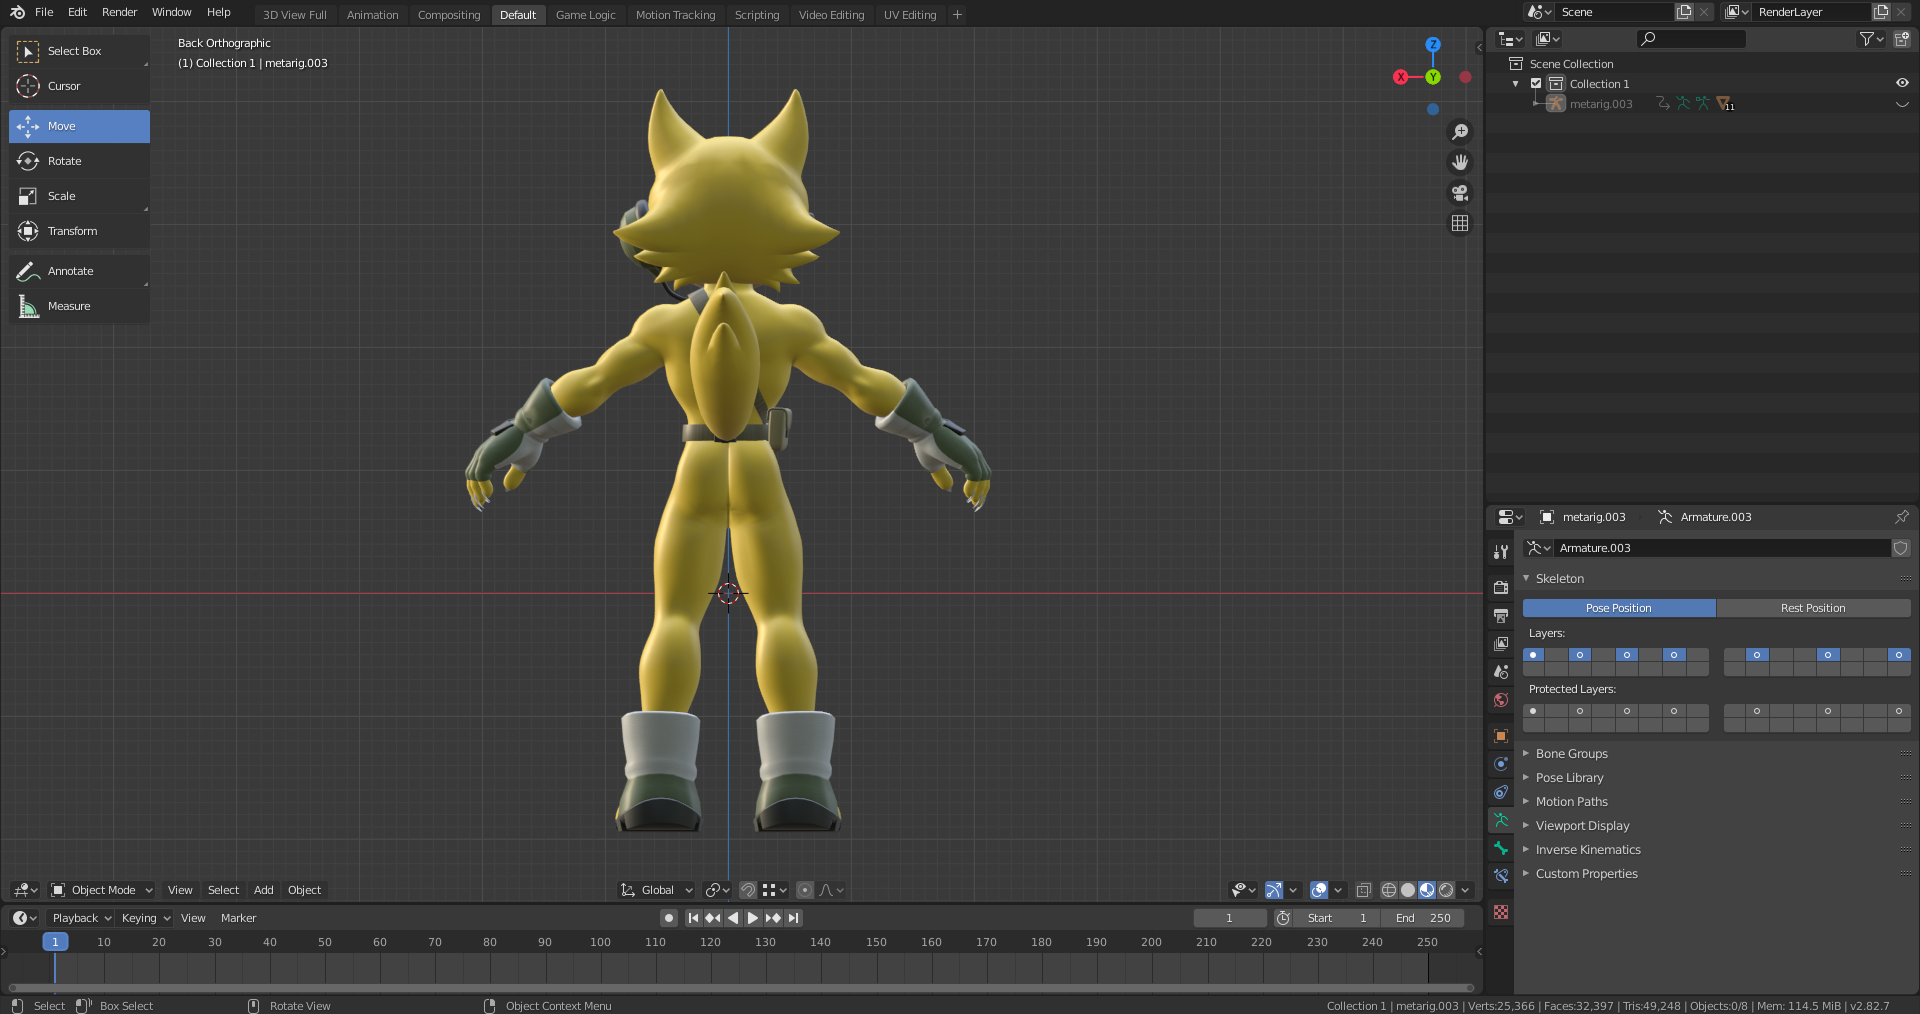Open the Output properties tab

tap(1500, 615)
